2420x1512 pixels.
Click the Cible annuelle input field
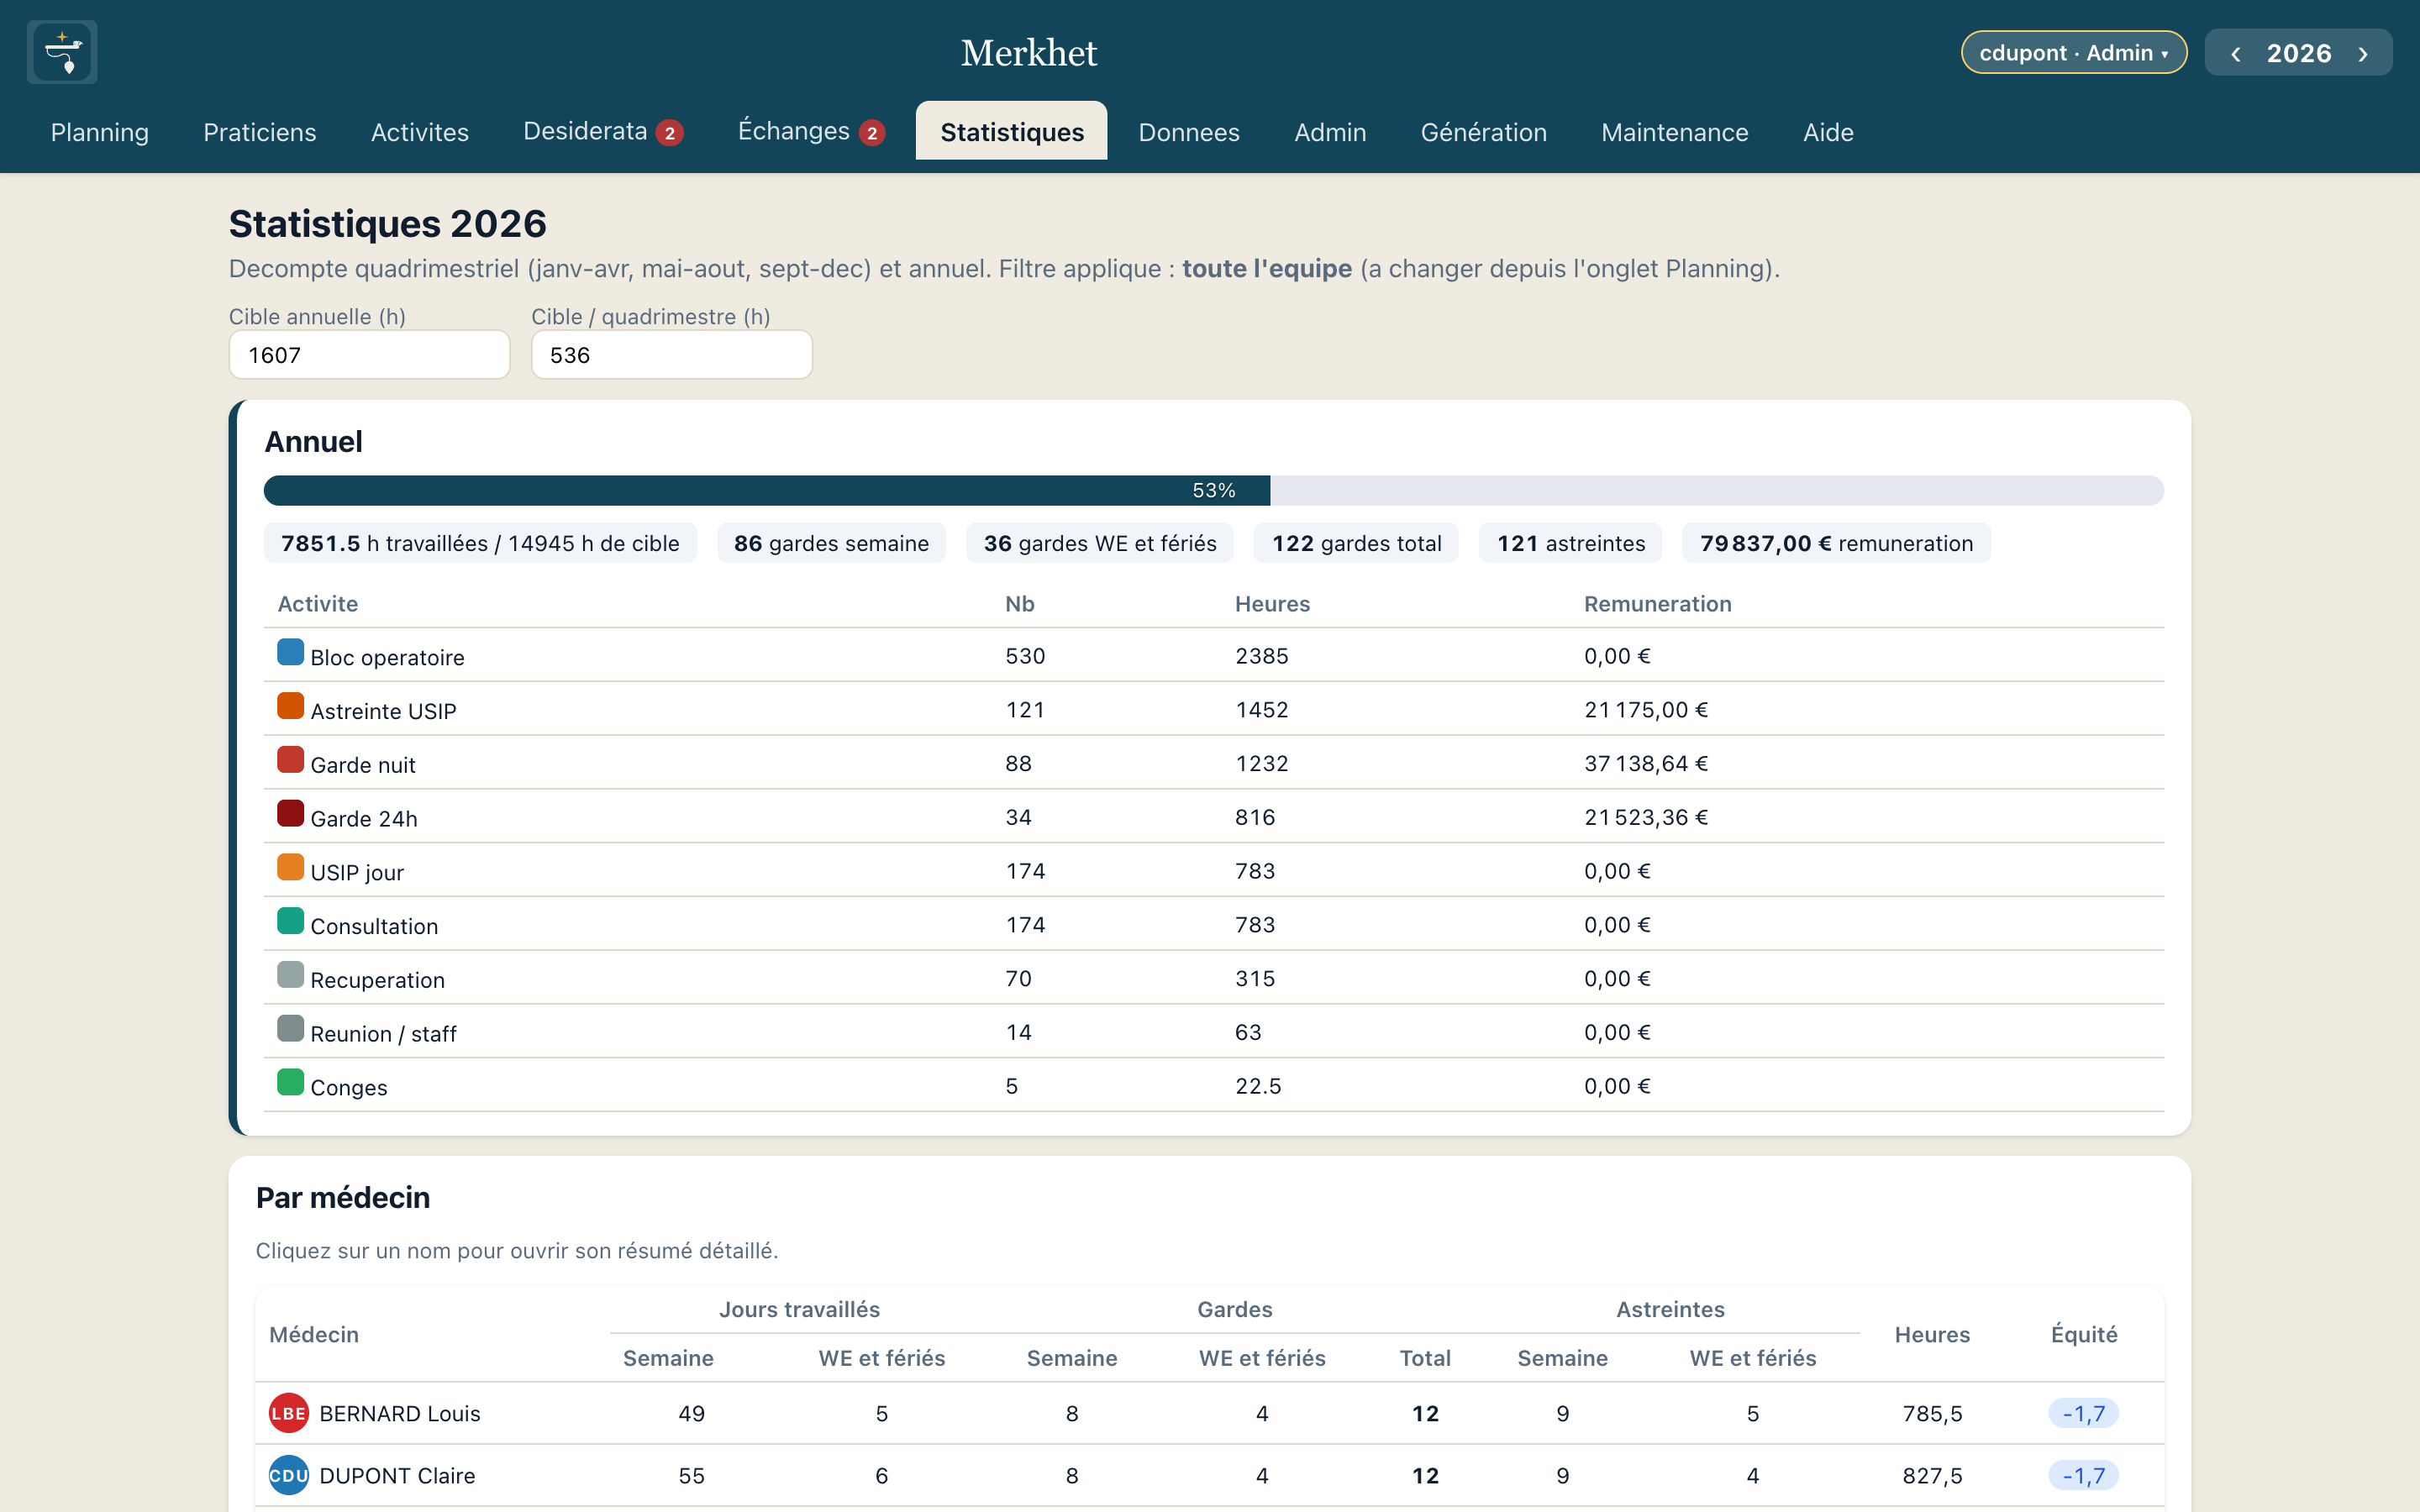tap(369, 355)
